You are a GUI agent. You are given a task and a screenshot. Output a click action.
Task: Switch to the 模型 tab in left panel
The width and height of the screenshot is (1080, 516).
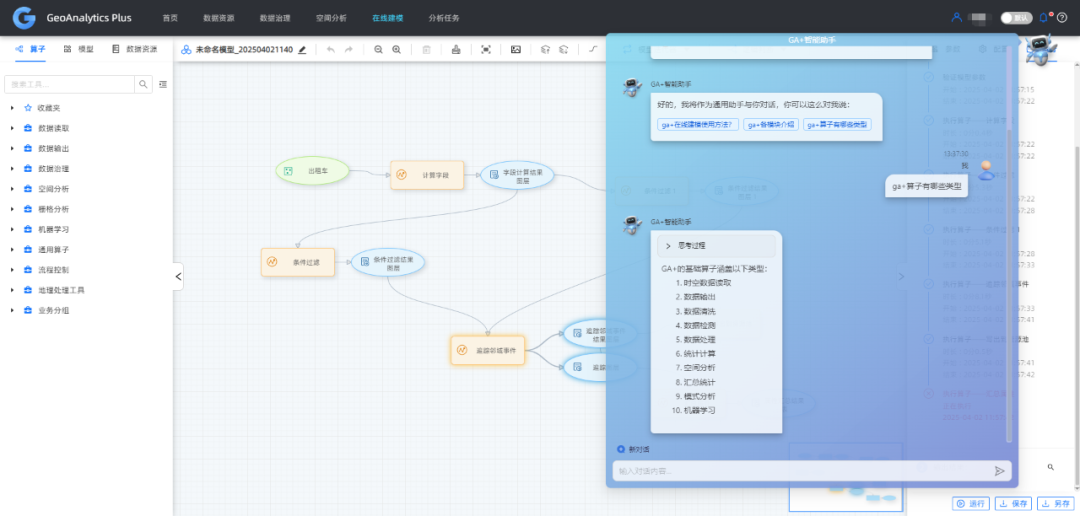pos(79,50)
